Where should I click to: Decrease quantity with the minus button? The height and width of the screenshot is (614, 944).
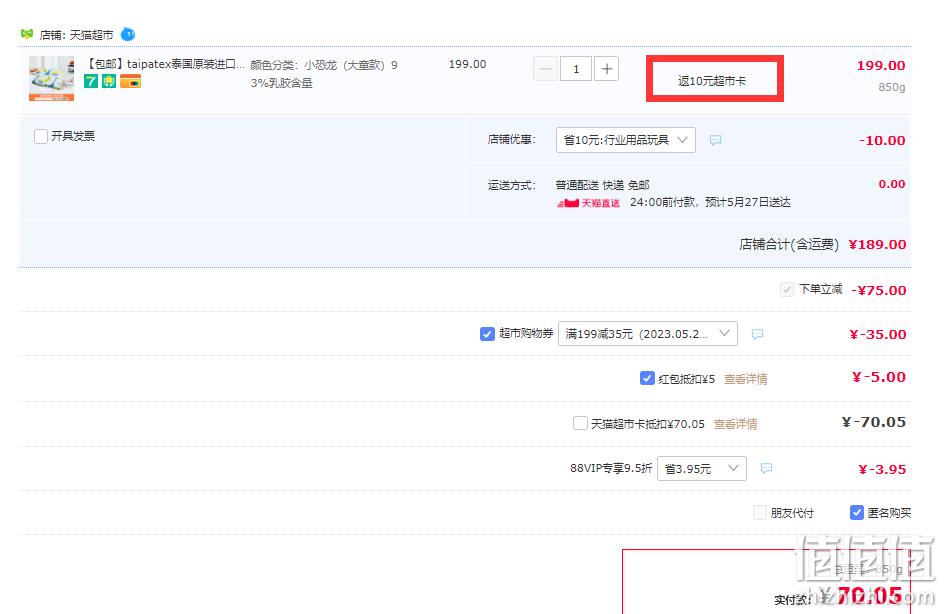545,69
